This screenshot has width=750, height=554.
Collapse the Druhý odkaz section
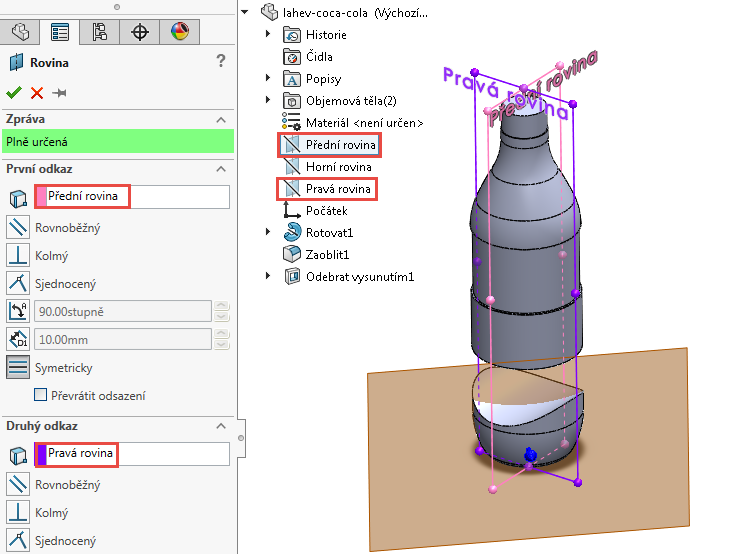point(221,426)
